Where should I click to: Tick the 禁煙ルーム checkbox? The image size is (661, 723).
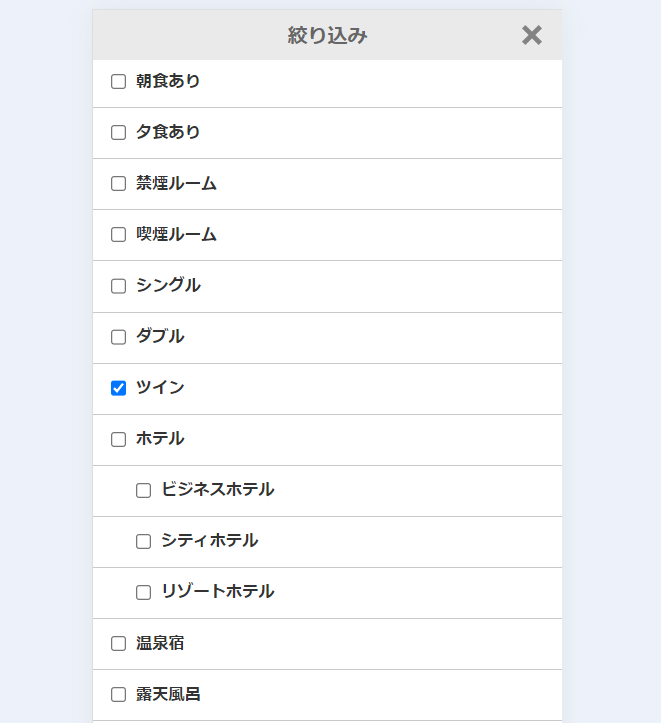click(118, 184)
